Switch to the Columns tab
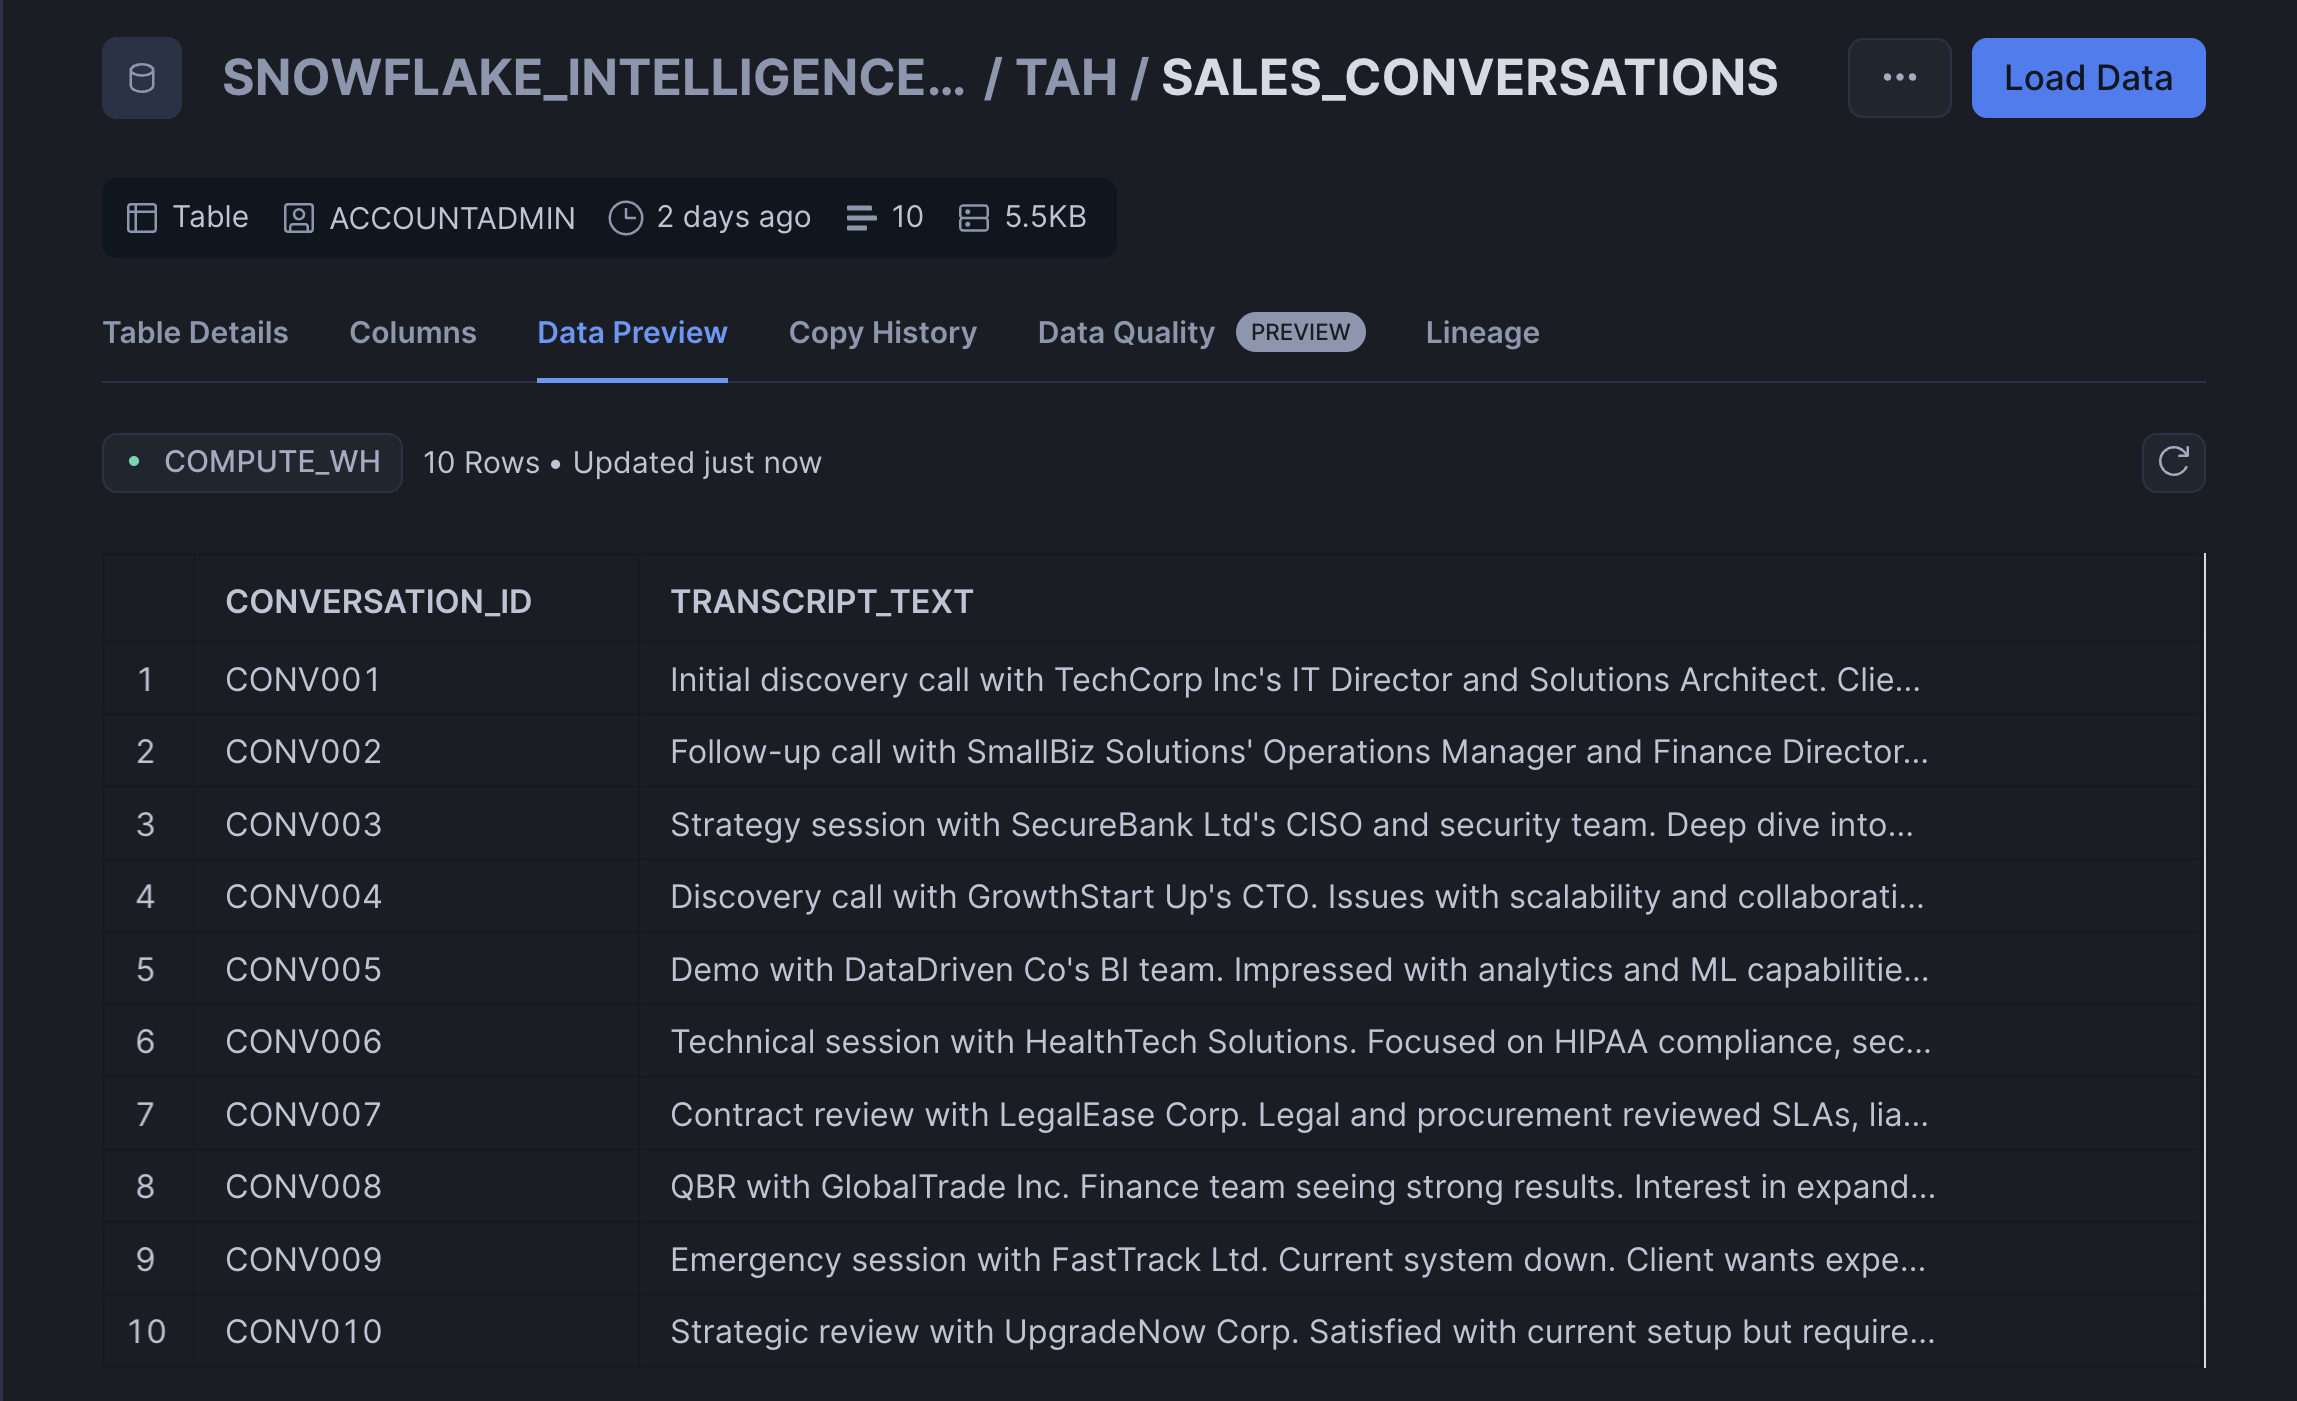The image size is (2297, 1401). (x=412, y=332)
